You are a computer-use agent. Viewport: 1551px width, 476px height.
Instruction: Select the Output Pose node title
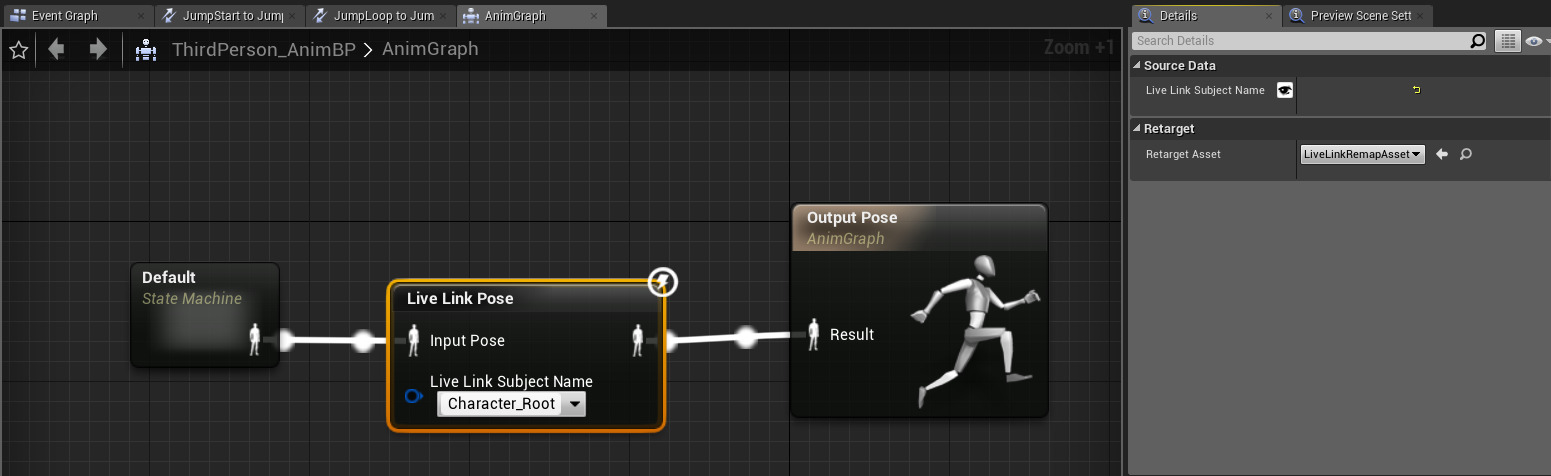click(x=852, y=218)
